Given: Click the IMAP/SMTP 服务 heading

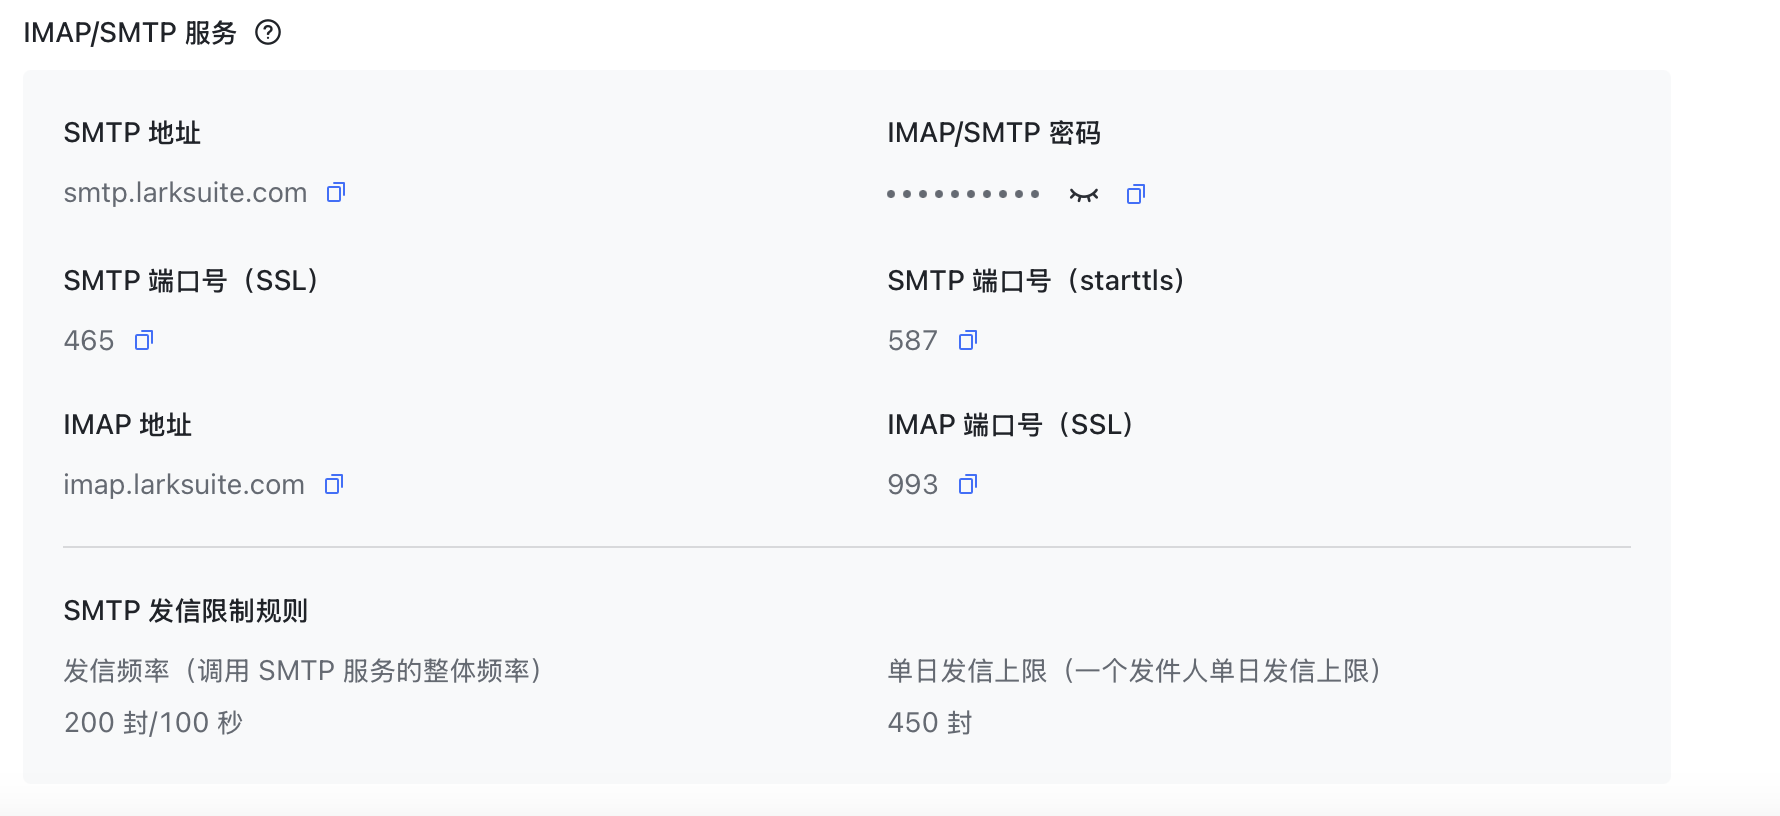Looking at the screenshot, I should coord(130,33).
